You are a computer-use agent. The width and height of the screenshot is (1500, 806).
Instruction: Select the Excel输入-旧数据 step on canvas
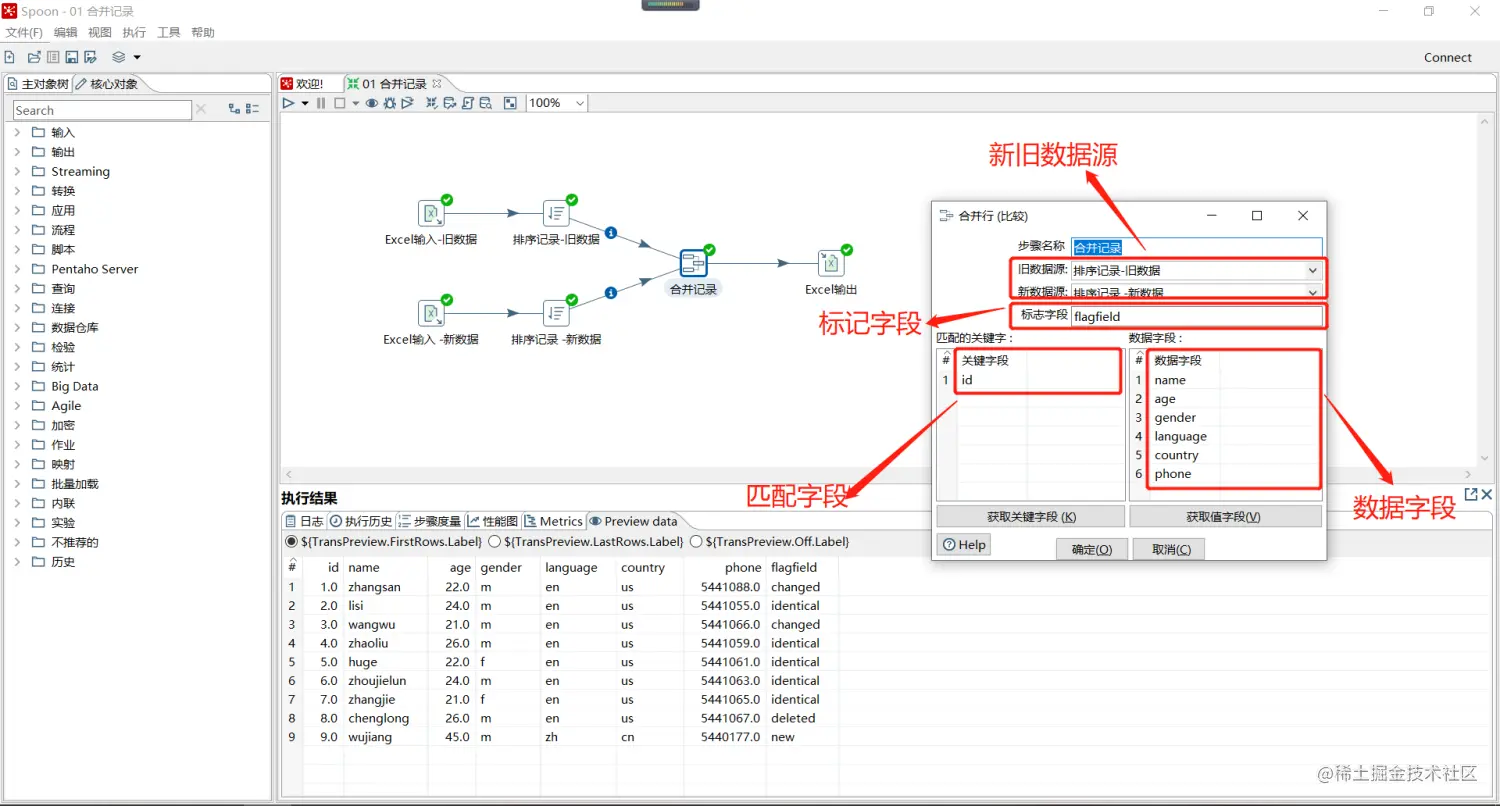430,213
